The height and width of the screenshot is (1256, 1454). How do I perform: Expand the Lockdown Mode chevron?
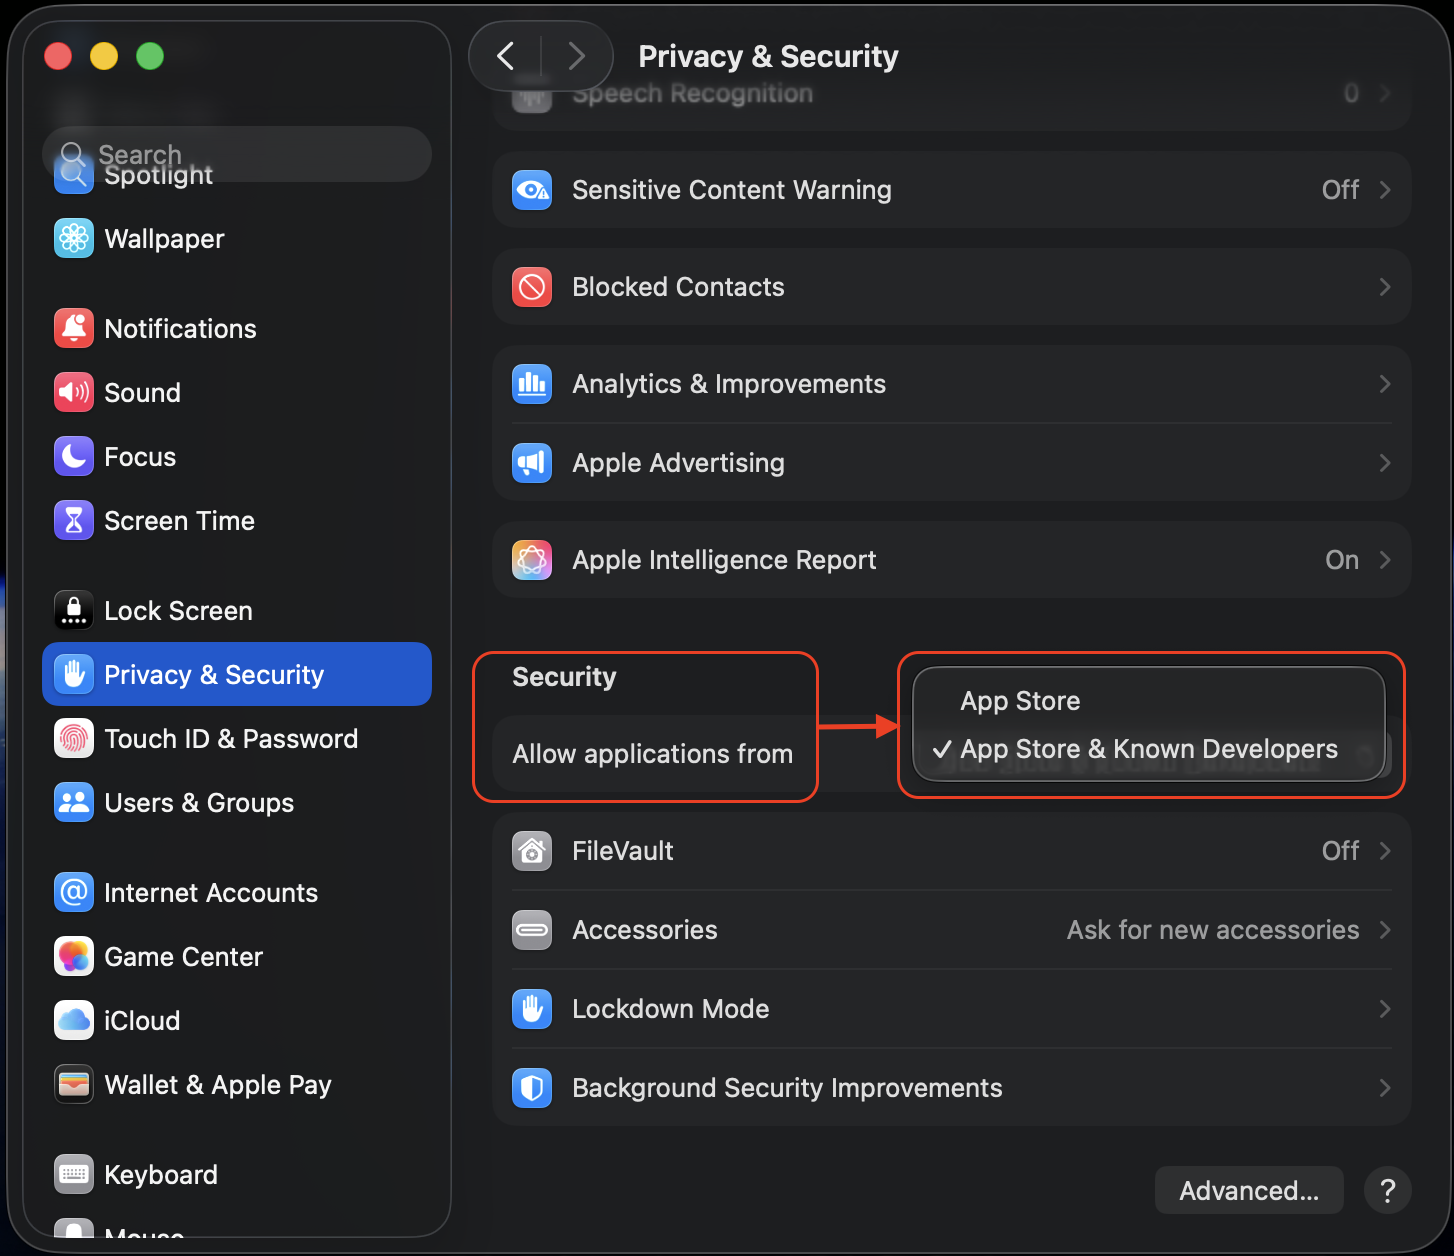(1385, 1009)
